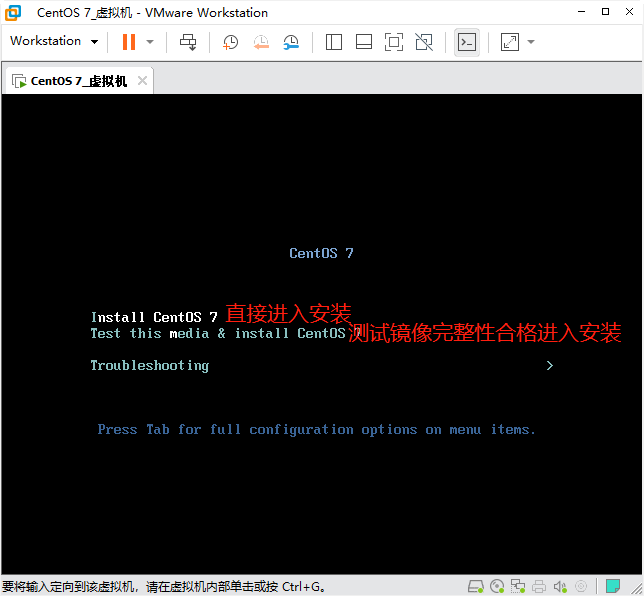Enter full screen mode

click(x=394, y=42)
